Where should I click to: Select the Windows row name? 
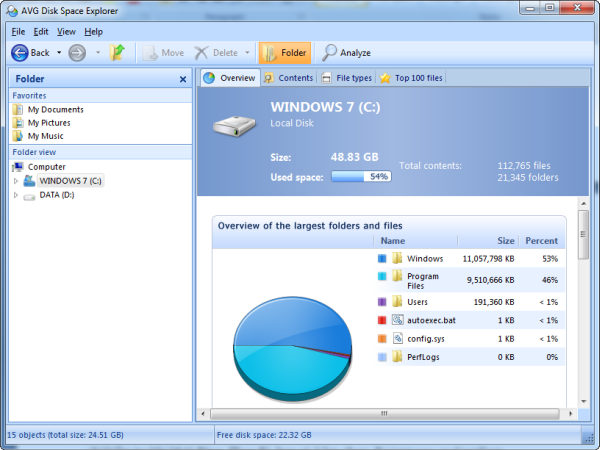425,259
